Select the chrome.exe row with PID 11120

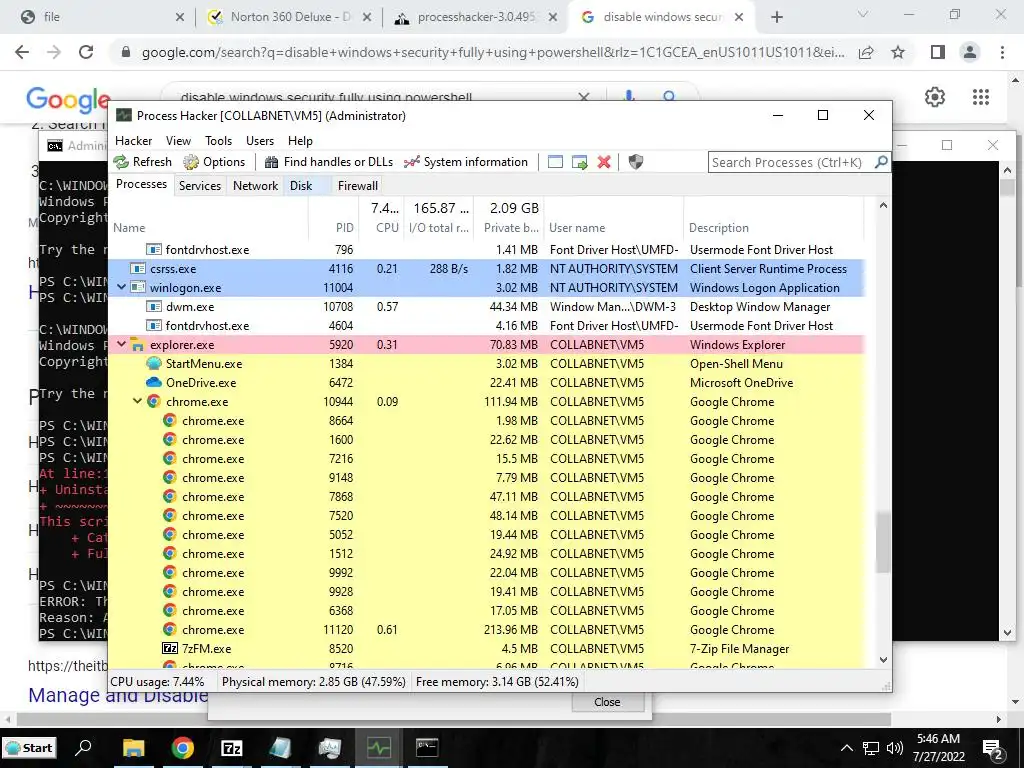click(x=486, y=630)
